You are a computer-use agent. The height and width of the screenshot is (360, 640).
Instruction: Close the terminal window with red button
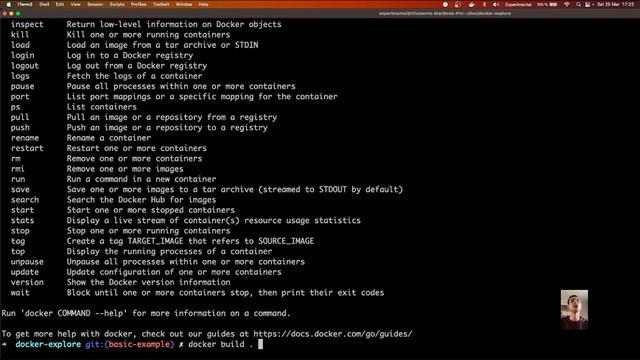tap(4, 13)
